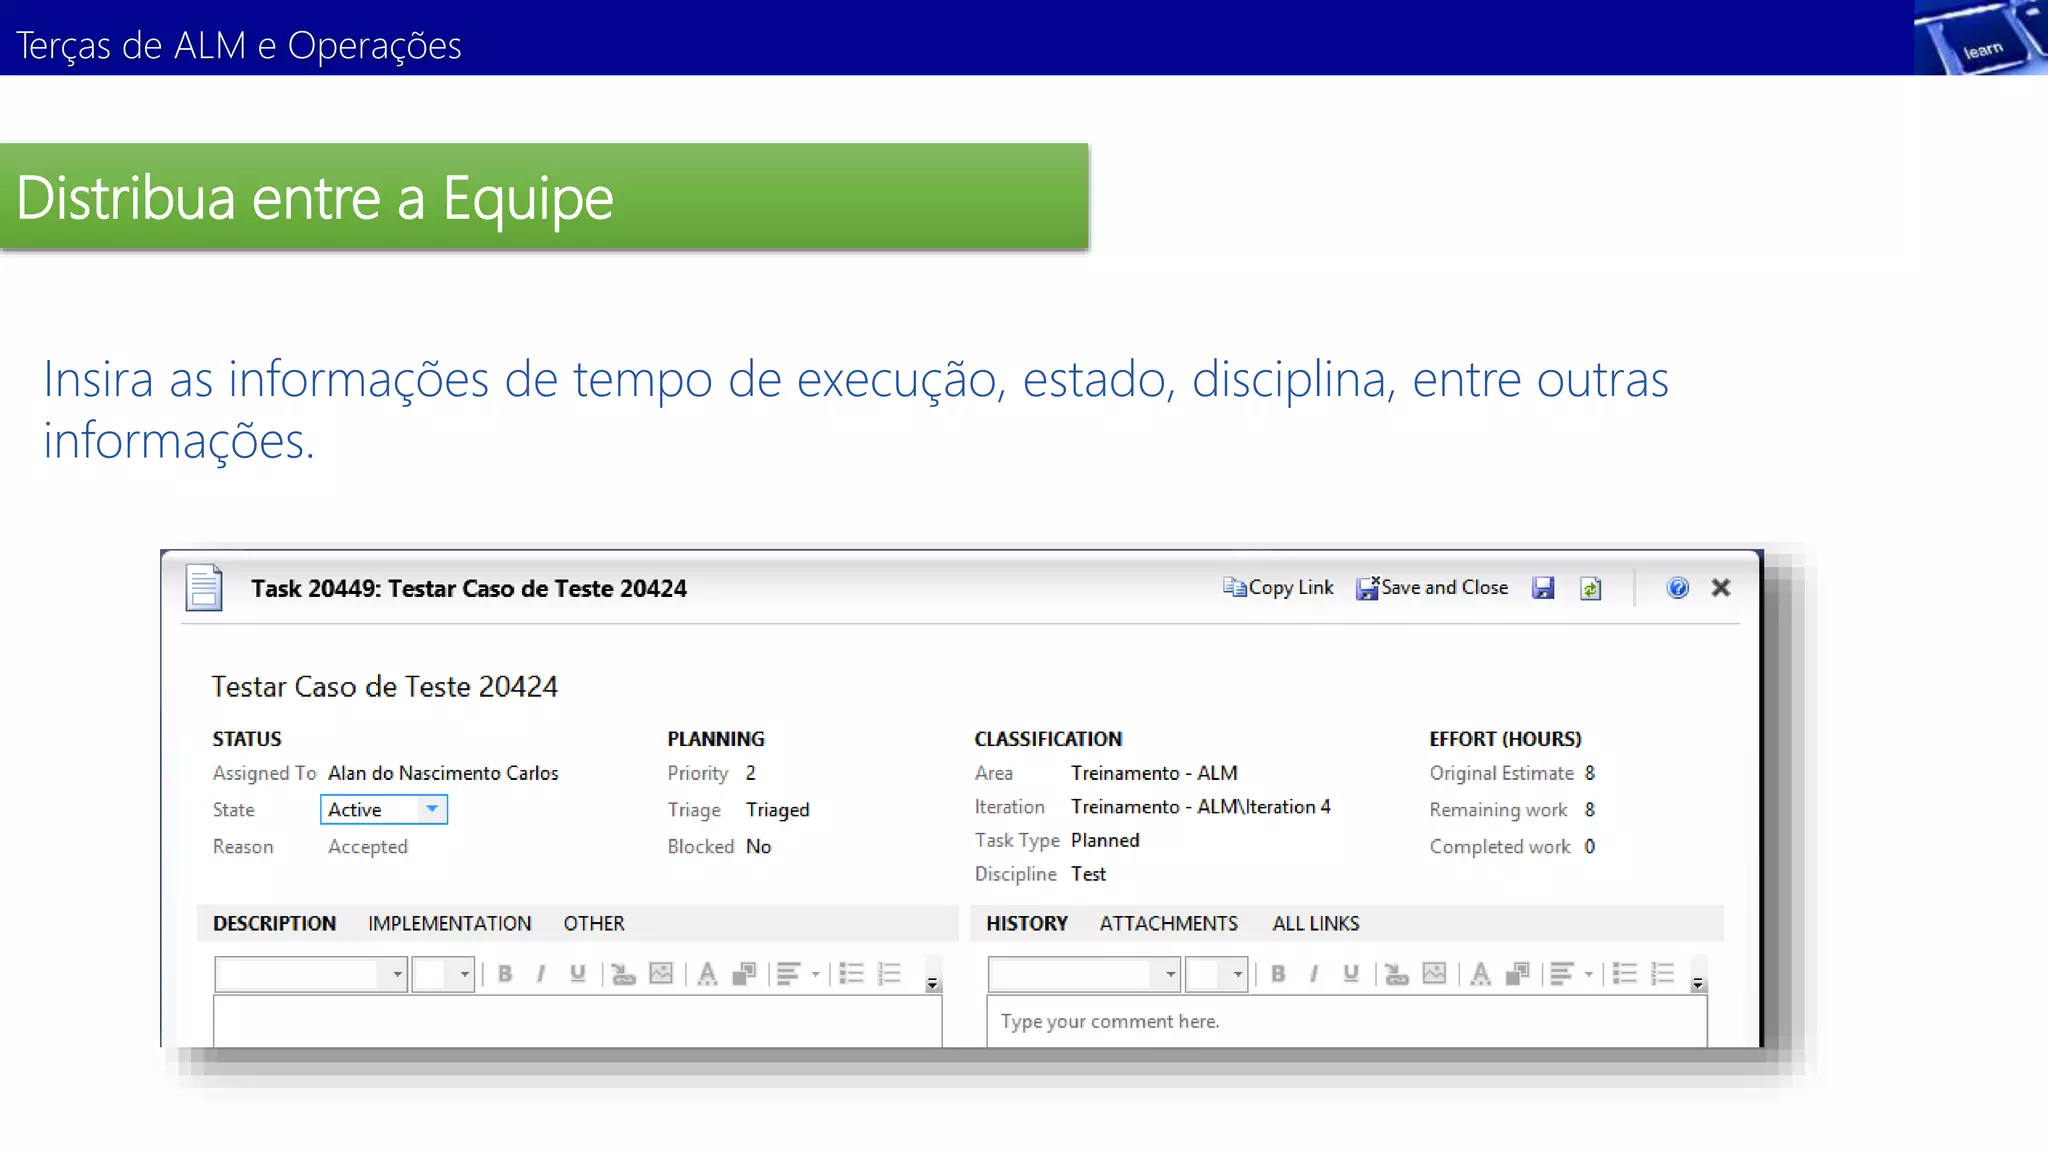This screenshot has width=2048, height=1152.
Task: Click the title field Testar Caso de Teste 20424
Action: click(385, 687)
